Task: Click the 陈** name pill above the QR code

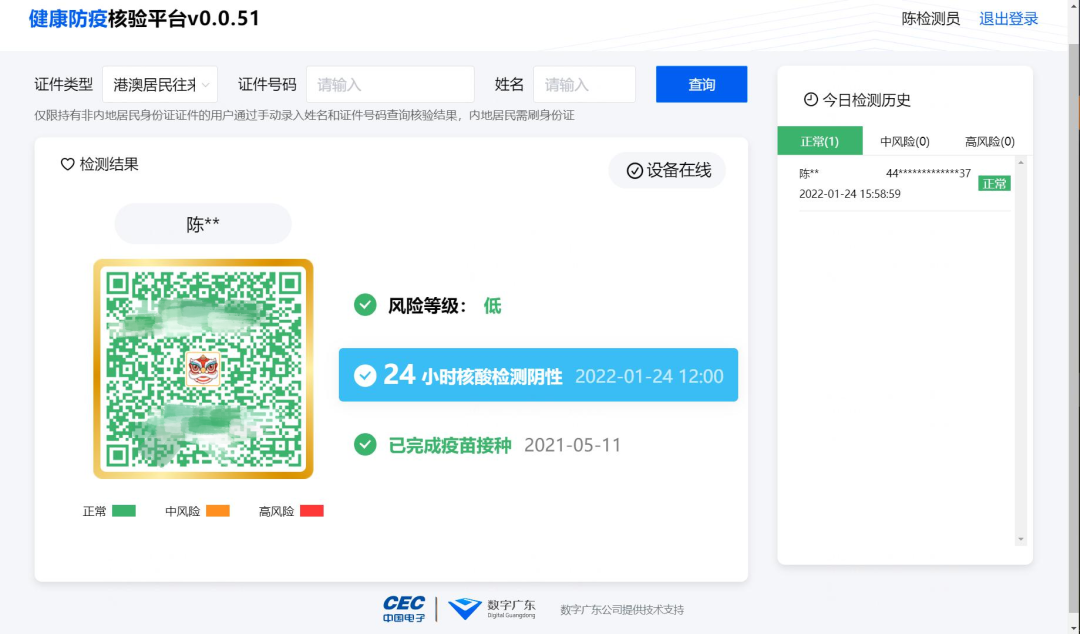Action: point(203,224)
